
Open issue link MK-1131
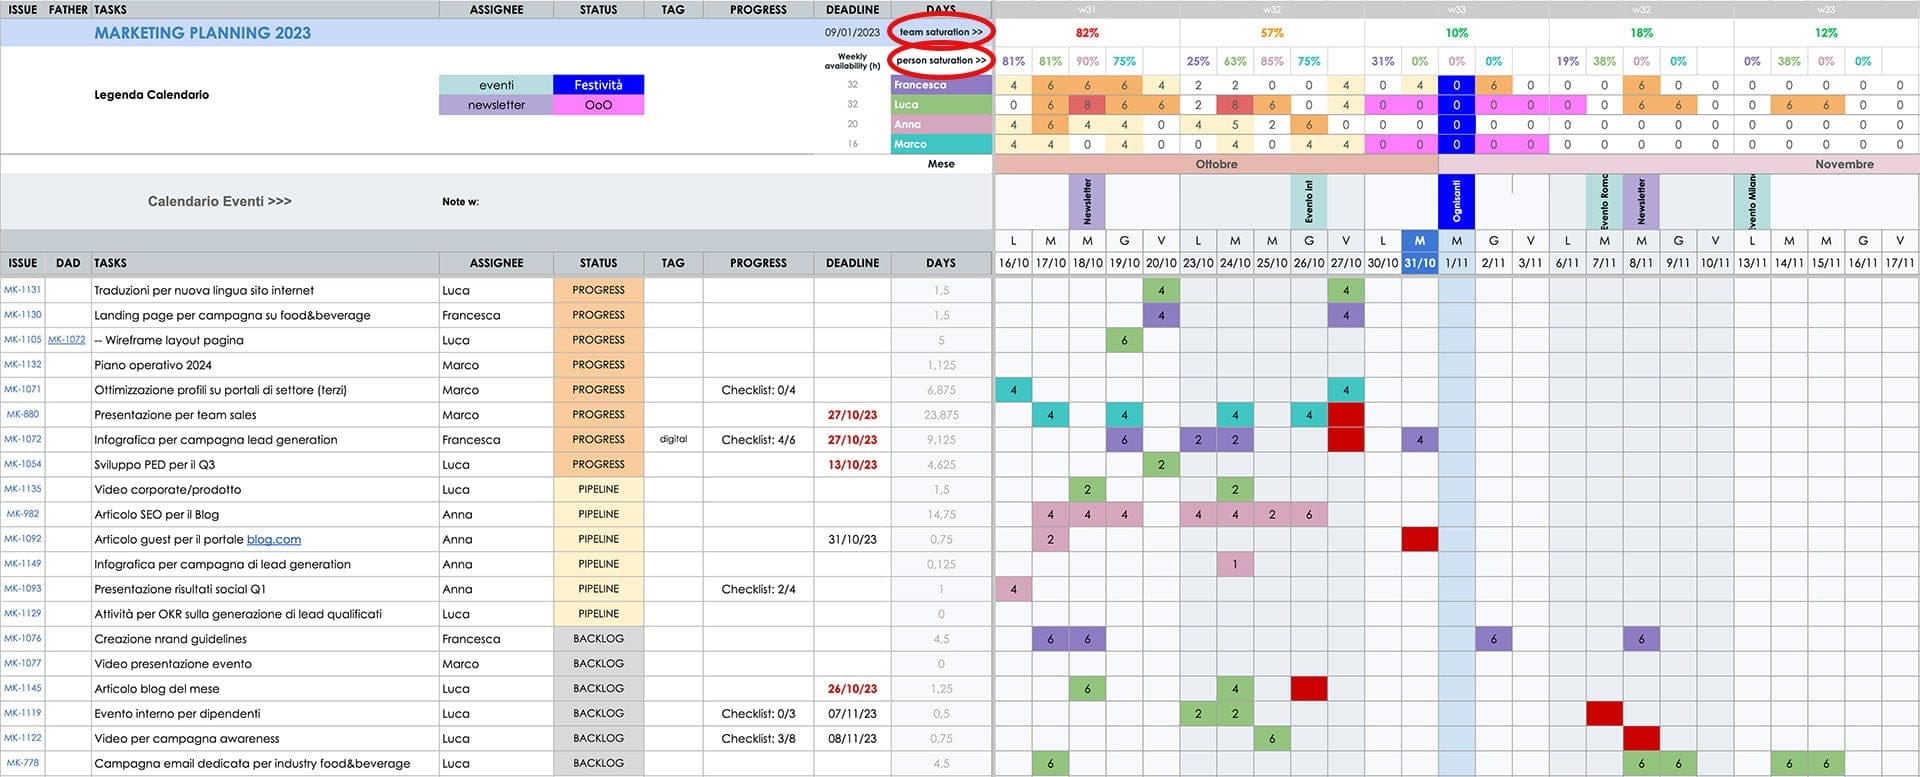pos(22,290)
